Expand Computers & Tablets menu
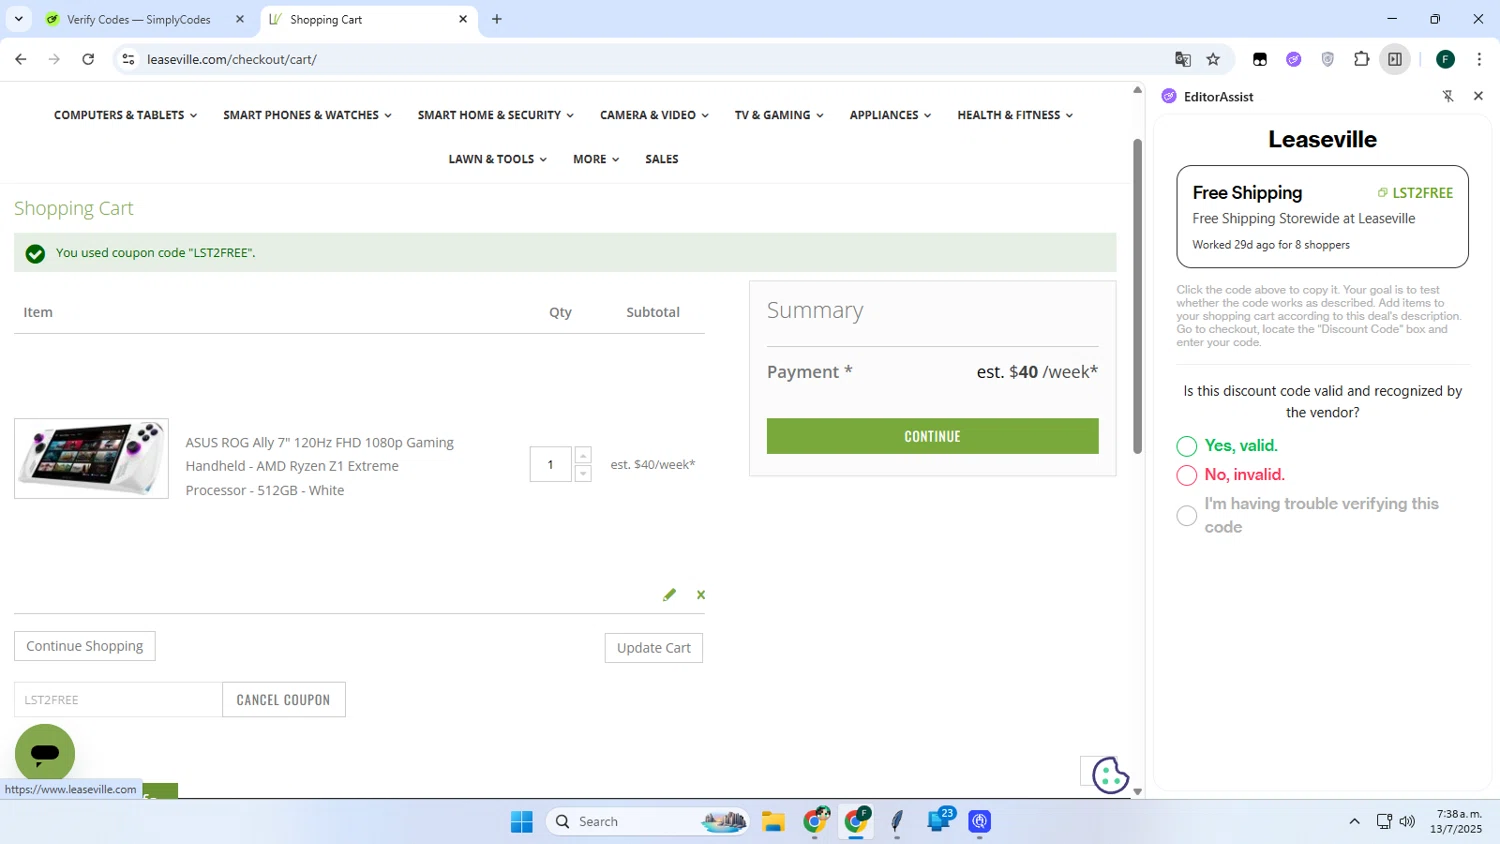This screenshot has height=844, width=1500. click(125, 115)
